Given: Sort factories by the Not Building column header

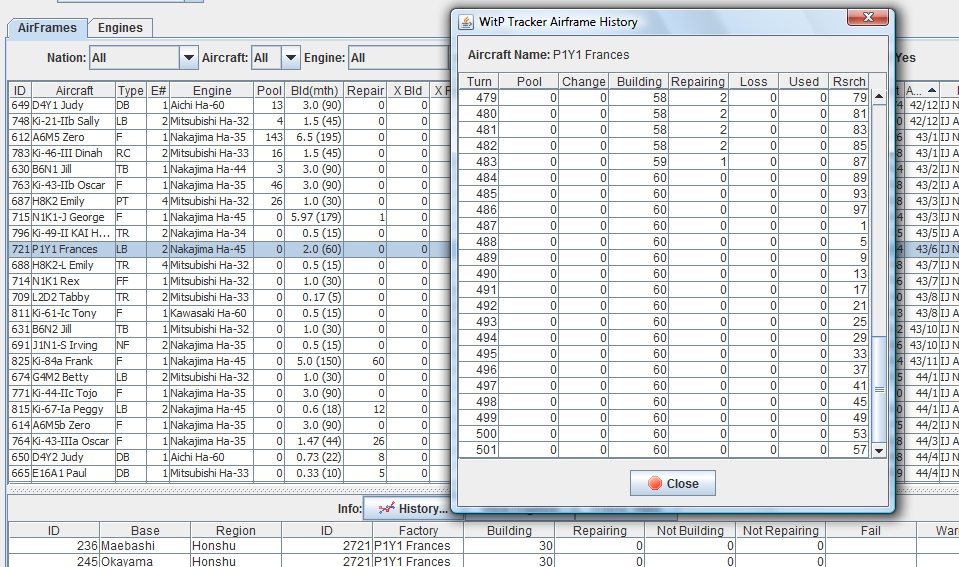Looking at the screenshot, I should click(690, 530).
